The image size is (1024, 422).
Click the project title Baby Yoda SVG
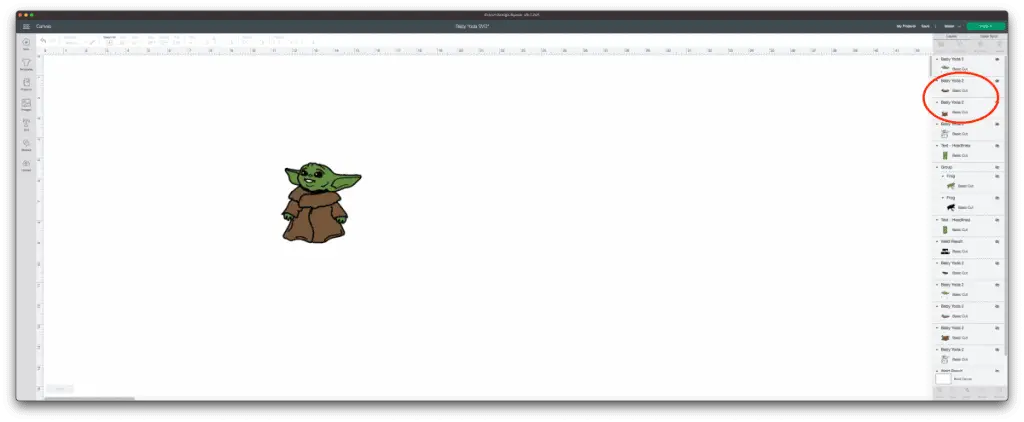coord(473,26)
